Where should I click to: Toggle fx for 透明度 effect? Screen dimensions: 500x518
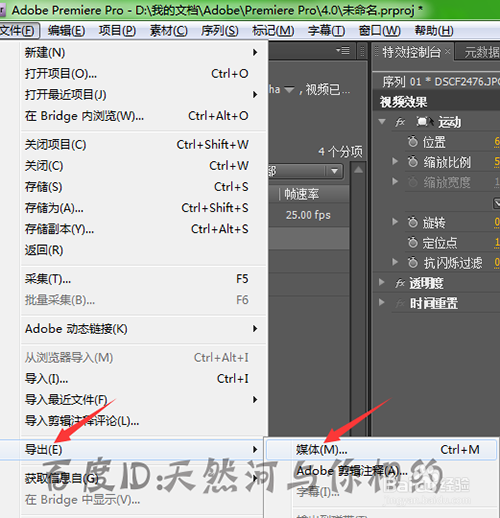400,284
